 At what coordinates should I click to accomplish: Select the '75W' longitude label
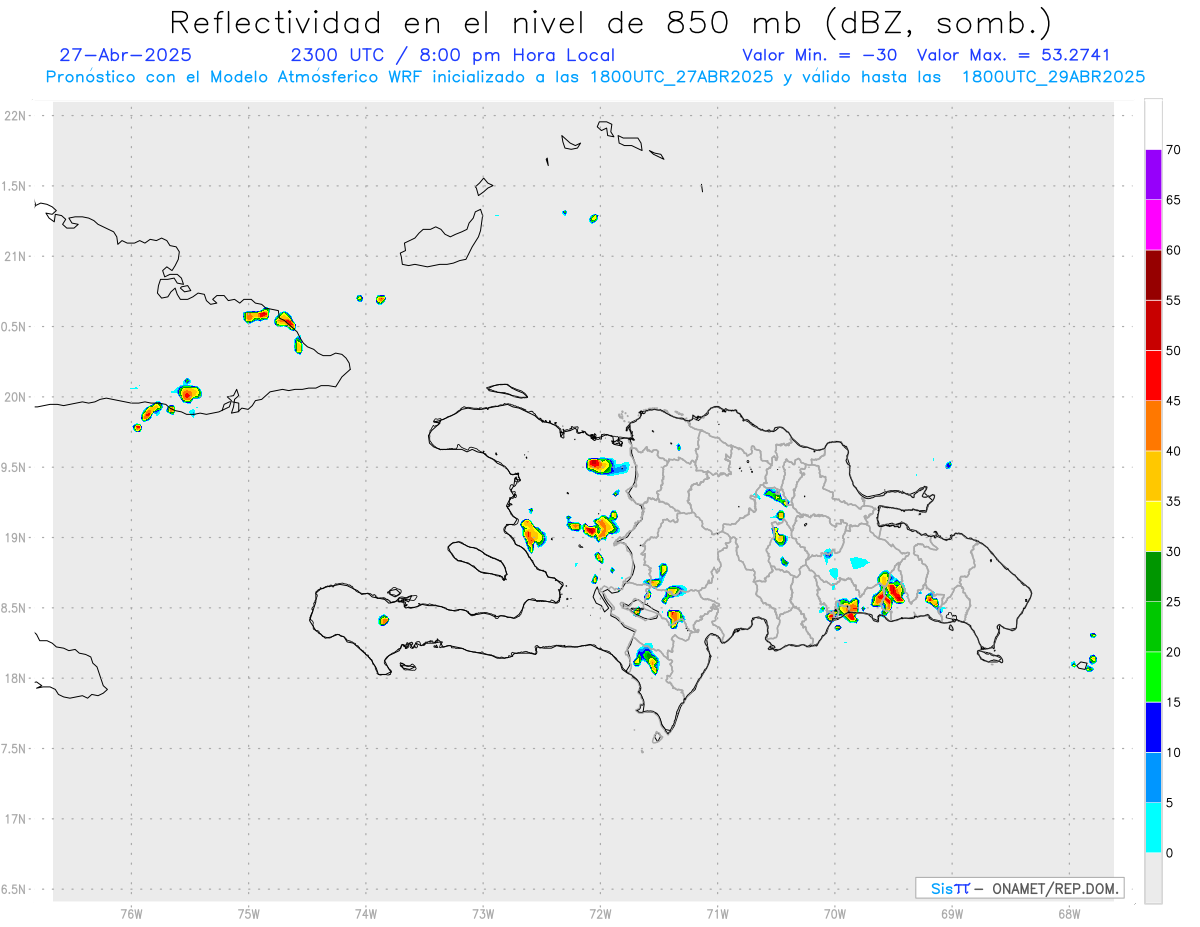[x=249, y=913]
